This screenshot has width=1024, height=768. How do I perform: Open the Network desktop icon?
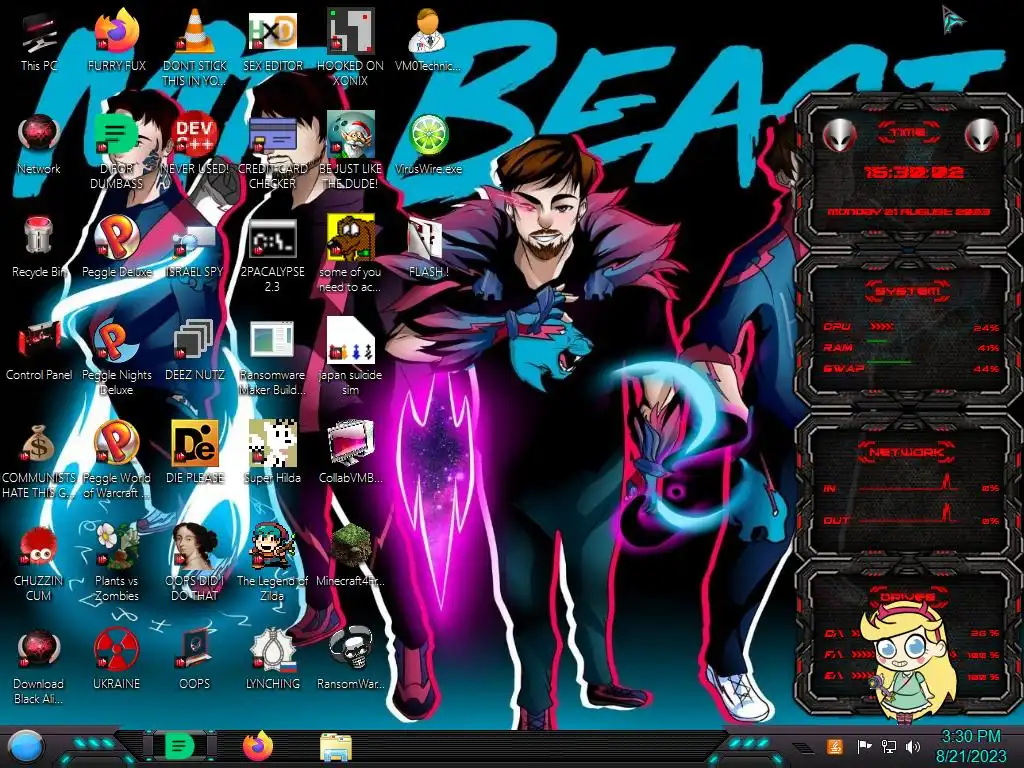point(39,145)
